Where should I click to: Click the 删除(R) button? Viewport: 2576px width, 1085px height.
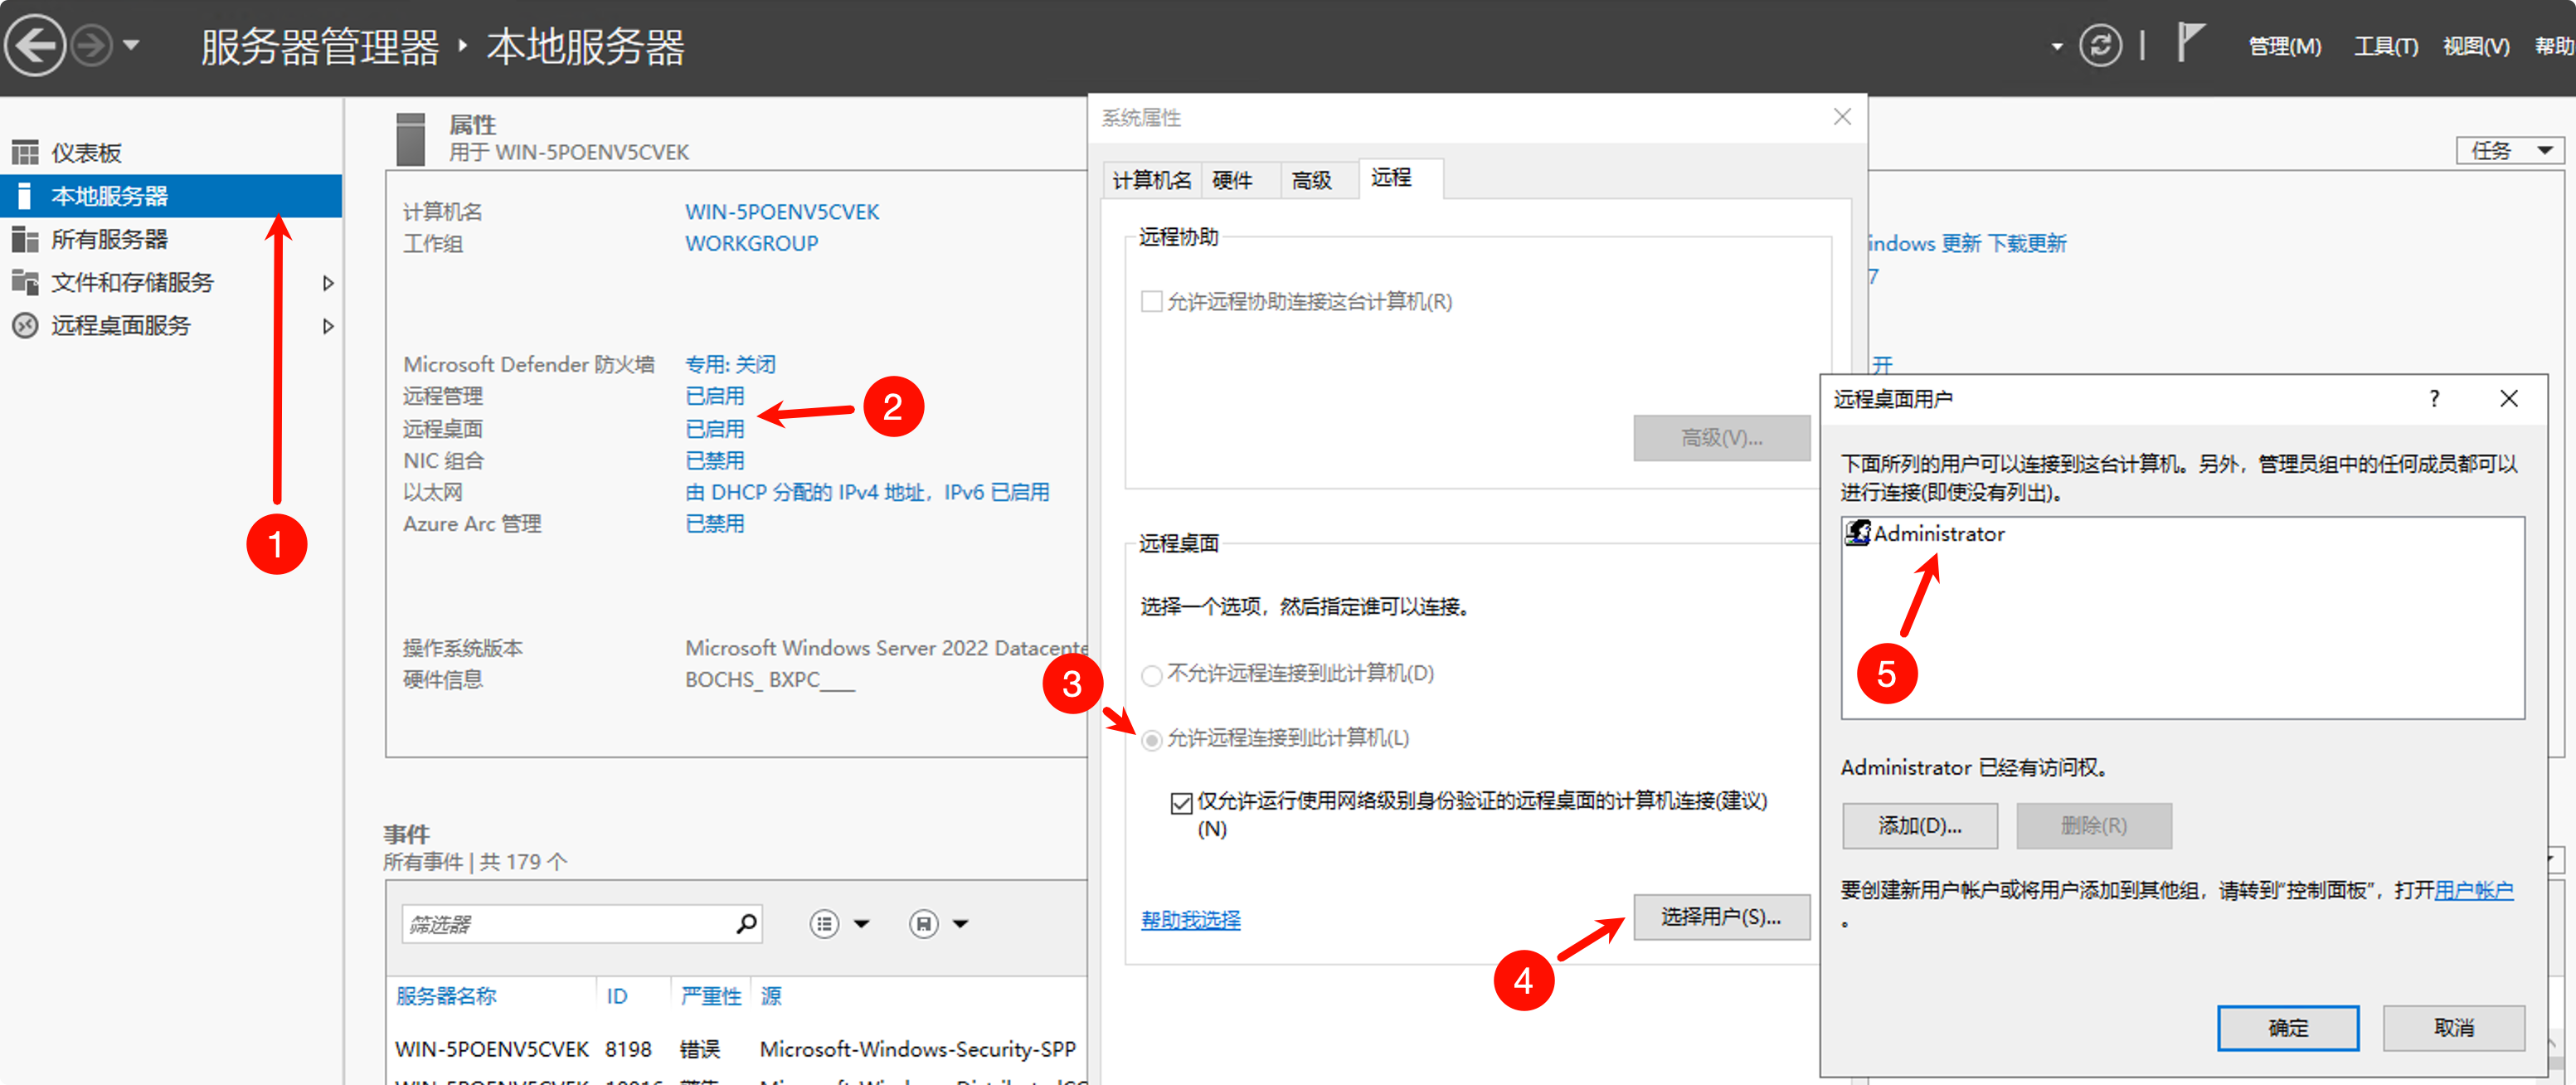(2093, 825)
